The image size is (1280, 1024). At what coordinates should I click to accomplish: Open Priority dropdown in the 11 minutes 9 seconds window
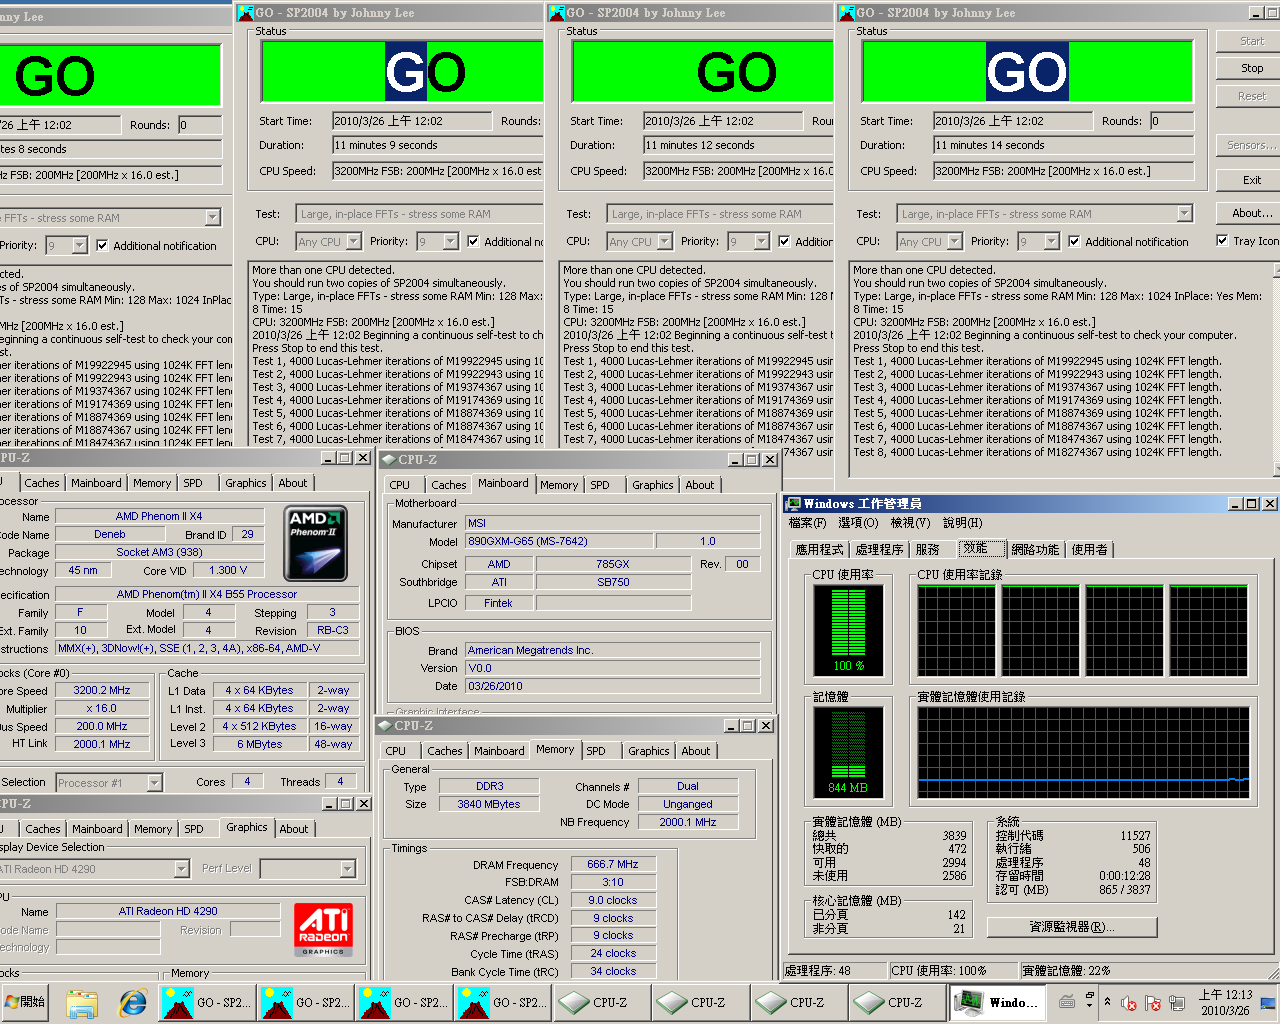pos(450,241)
